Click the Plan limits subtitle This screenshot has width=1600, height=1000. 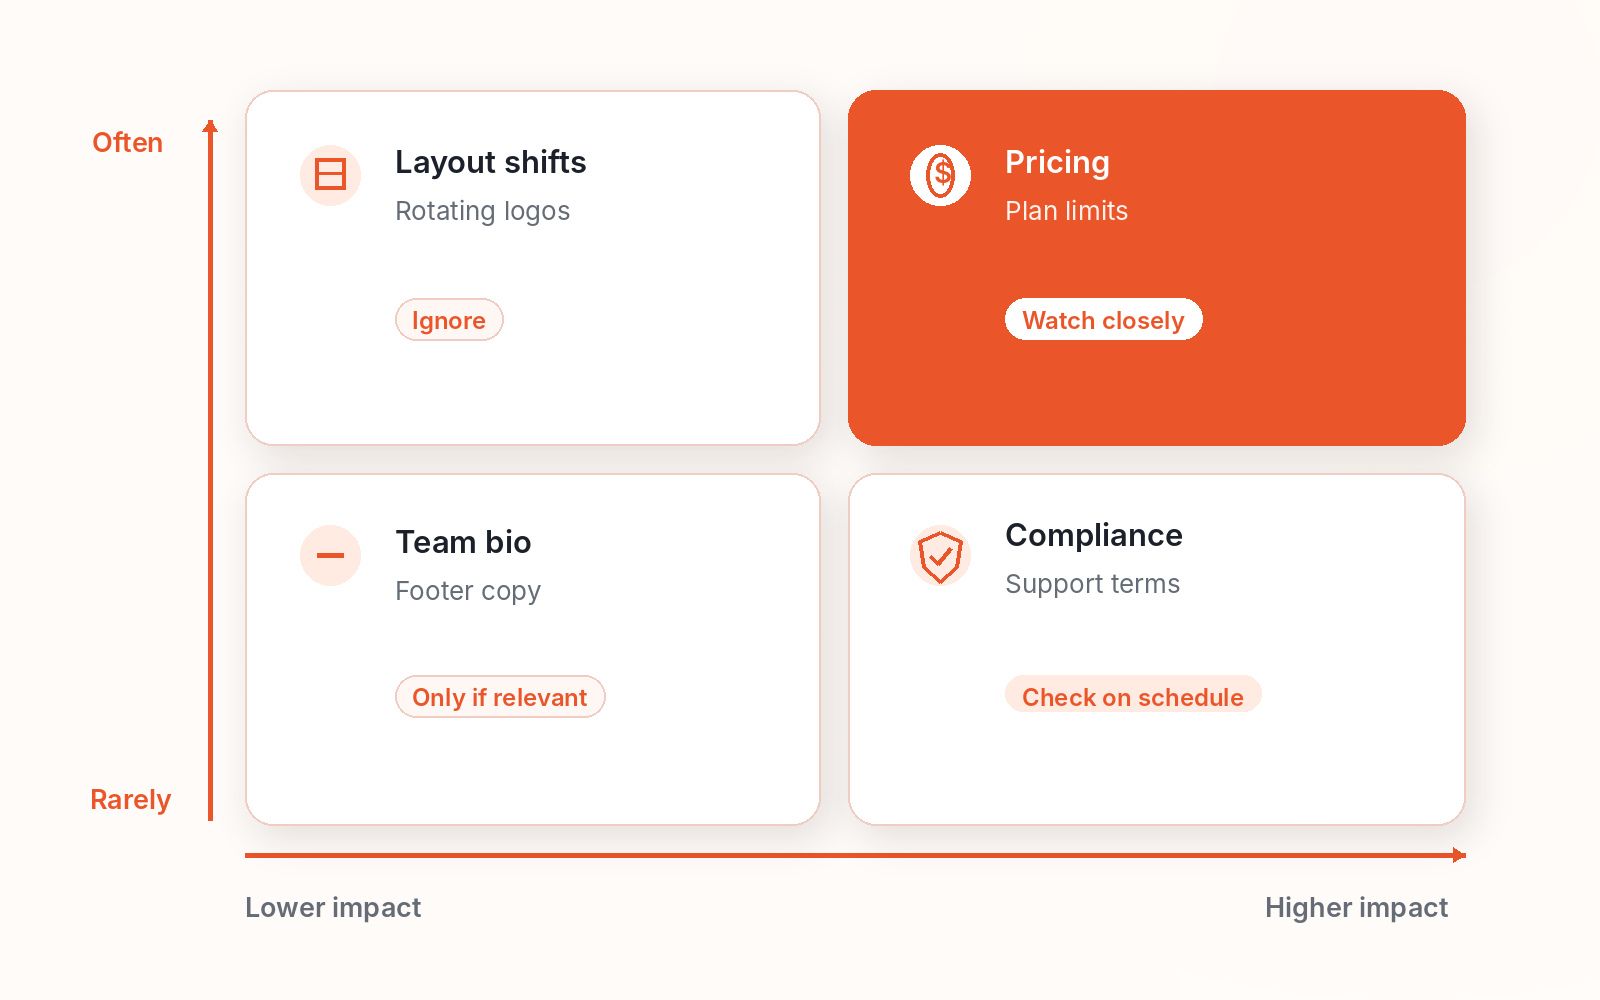click(x=1066, y=211)
